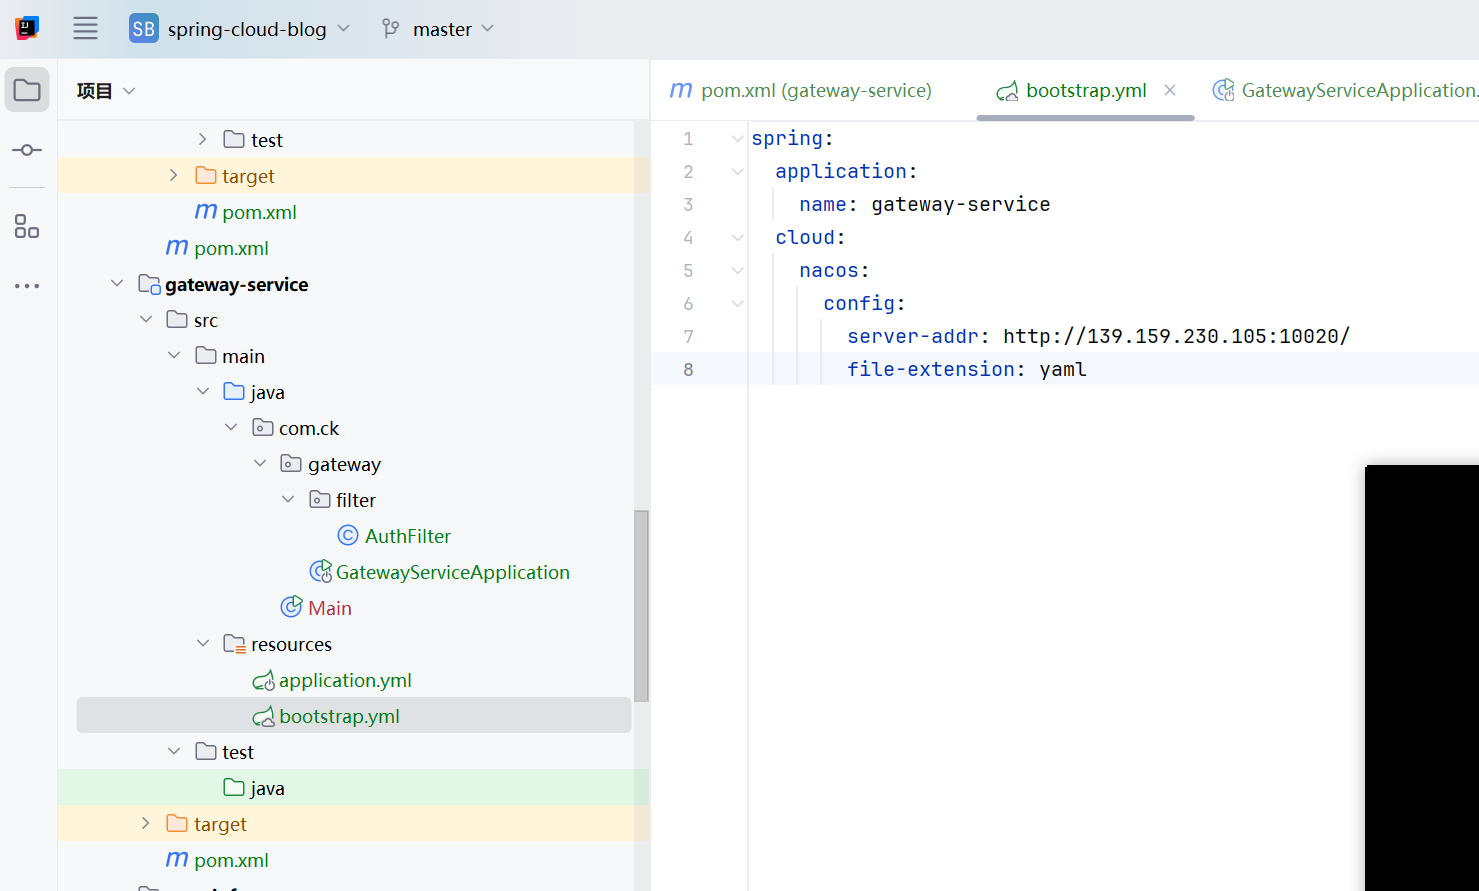Collapse the src folder
1479x891 pixels.
pyautogui.click(x=146, y=319)
